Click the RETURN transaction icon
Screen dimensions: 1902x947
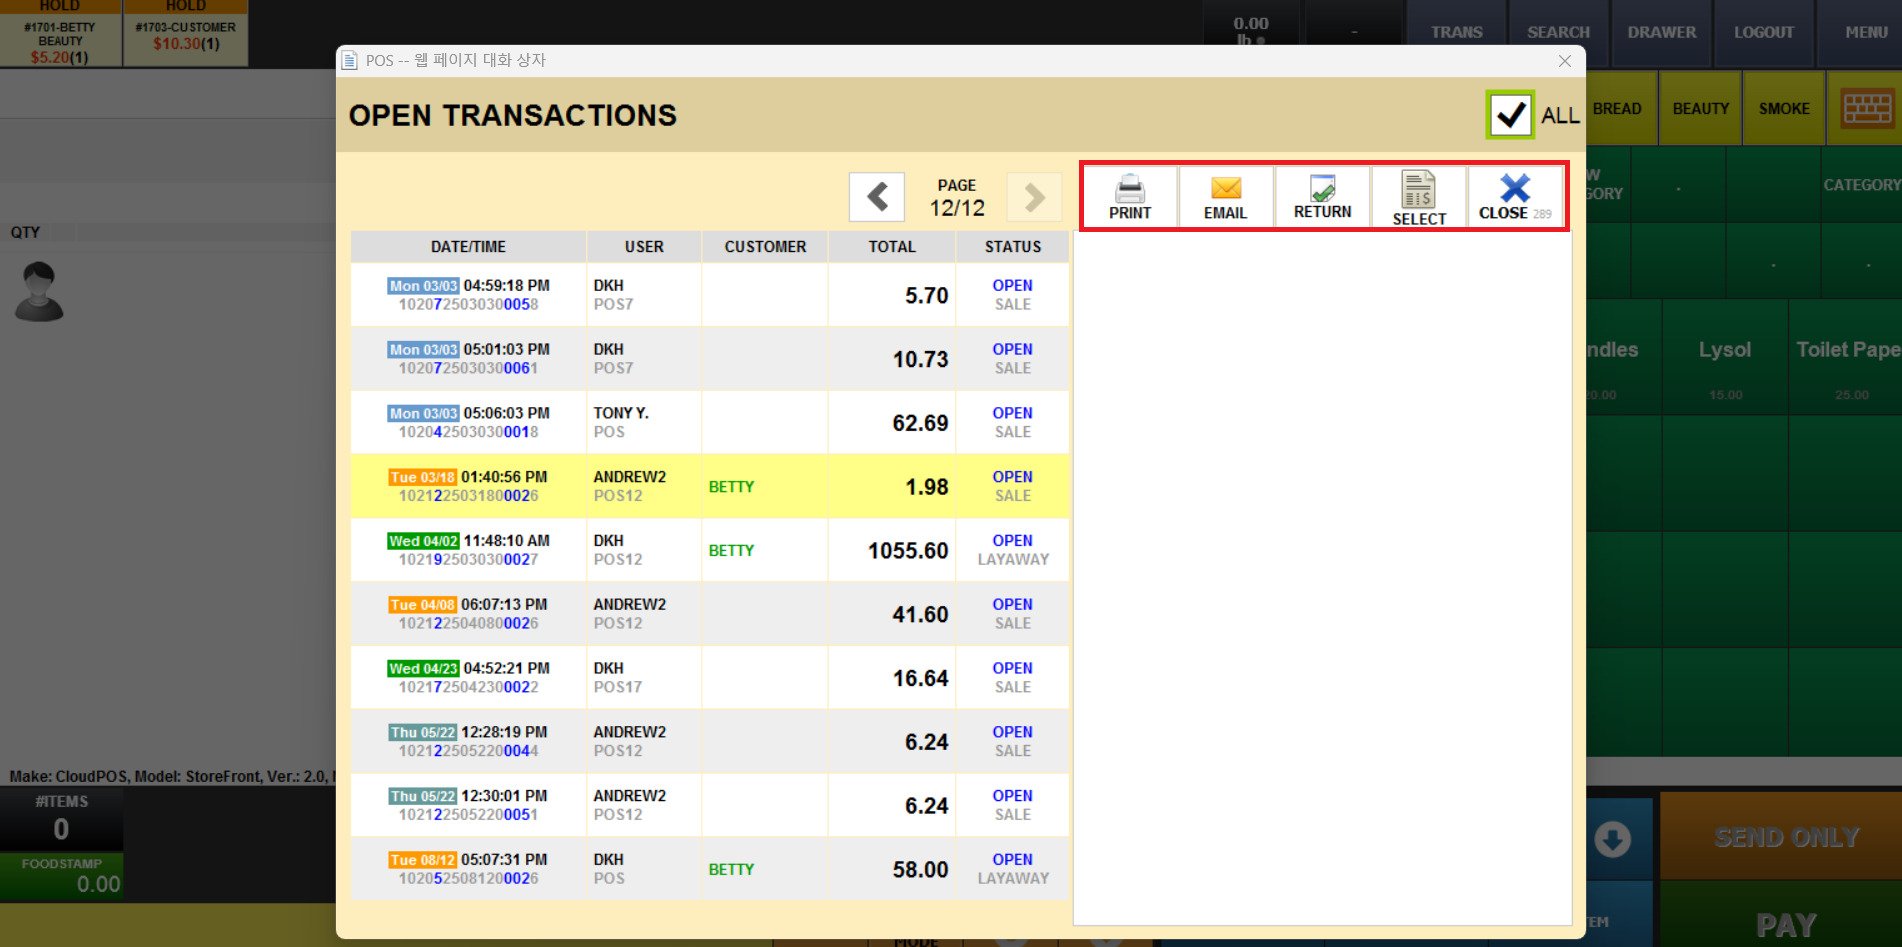(1322, 188)
